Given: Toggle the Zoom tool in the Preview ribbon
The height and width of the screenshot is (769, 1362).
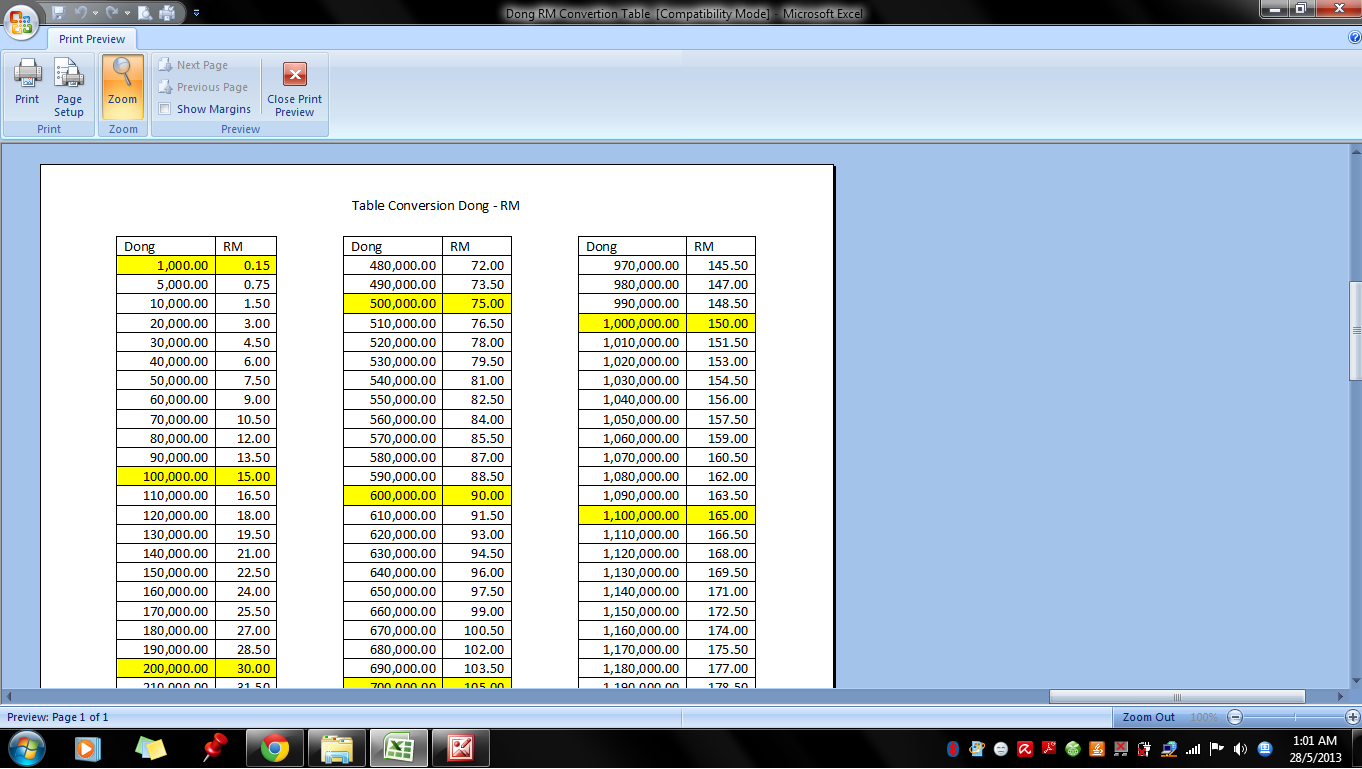Looking at the screenshot, I should pyautogui.click(x=122, y=86).
